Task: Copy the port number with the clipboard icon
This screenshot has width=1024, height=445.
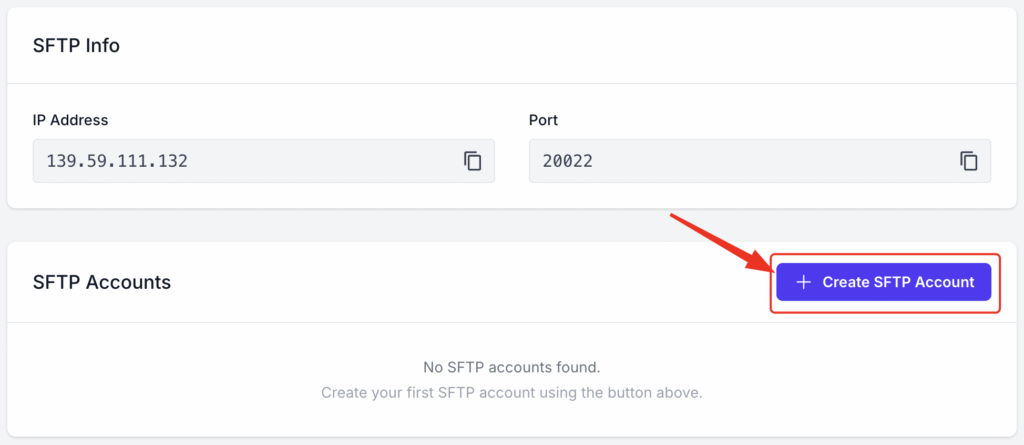Action: 968,161
